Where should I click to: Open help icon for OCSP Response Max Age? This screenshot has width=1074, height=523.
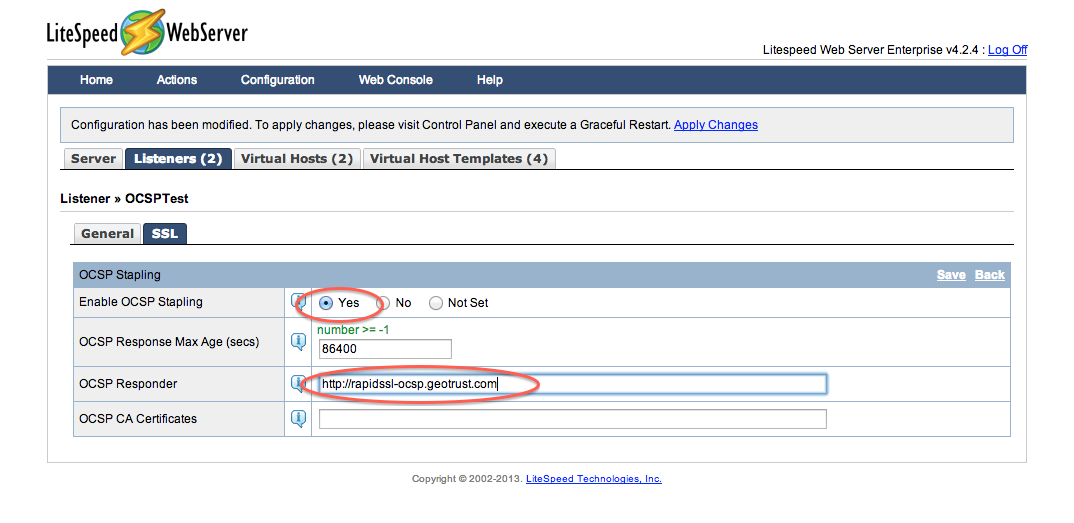pos(298,341)
